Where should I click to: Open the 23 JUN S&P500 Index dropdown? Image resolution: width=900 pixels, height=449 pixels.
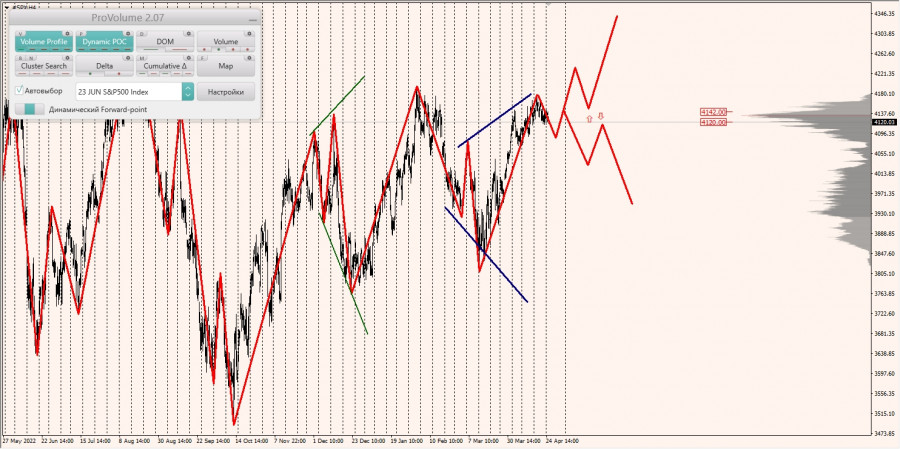[x=135, y=92]
